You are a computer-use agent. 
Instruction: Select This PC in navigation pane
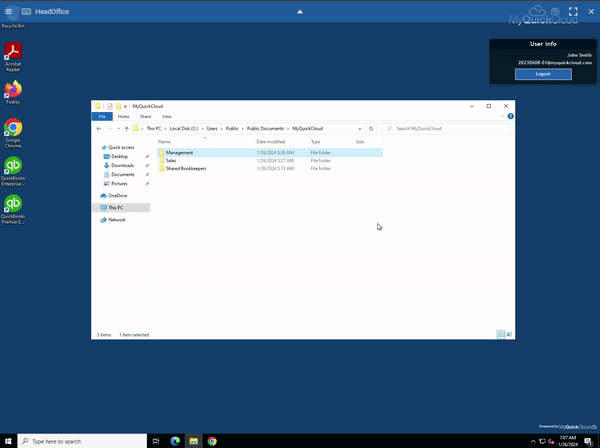(121, 208)
